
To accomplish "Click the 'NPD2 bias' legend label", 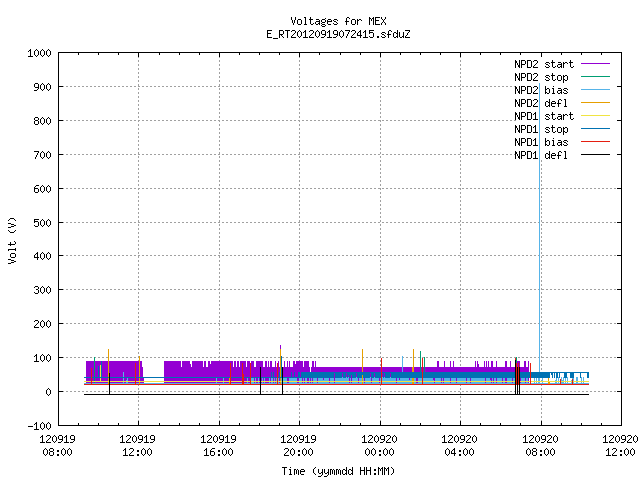I will click(541, 90).
